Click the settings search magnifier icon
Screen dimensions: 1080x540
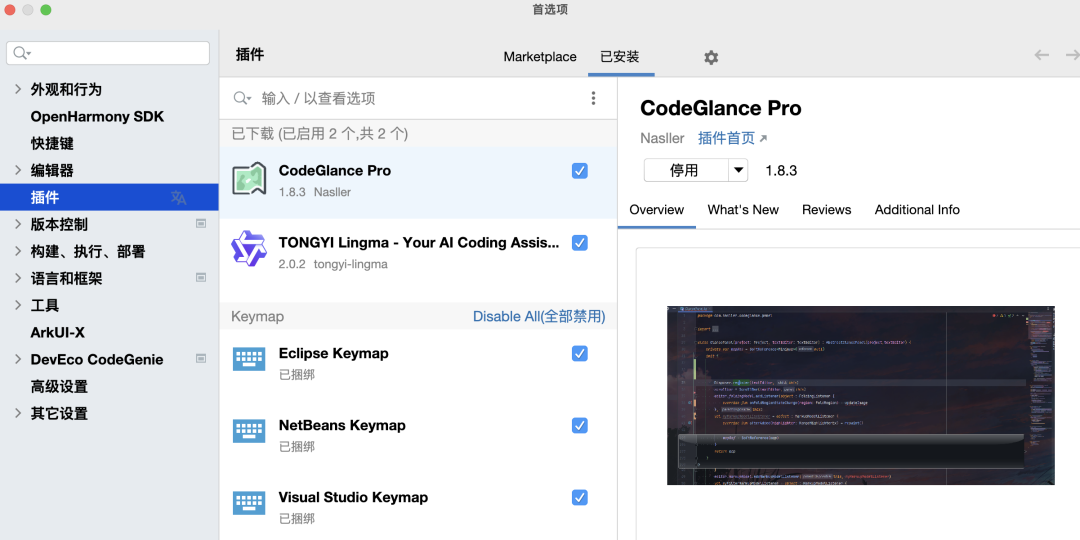pyautogui.click(x=22, y=53)
